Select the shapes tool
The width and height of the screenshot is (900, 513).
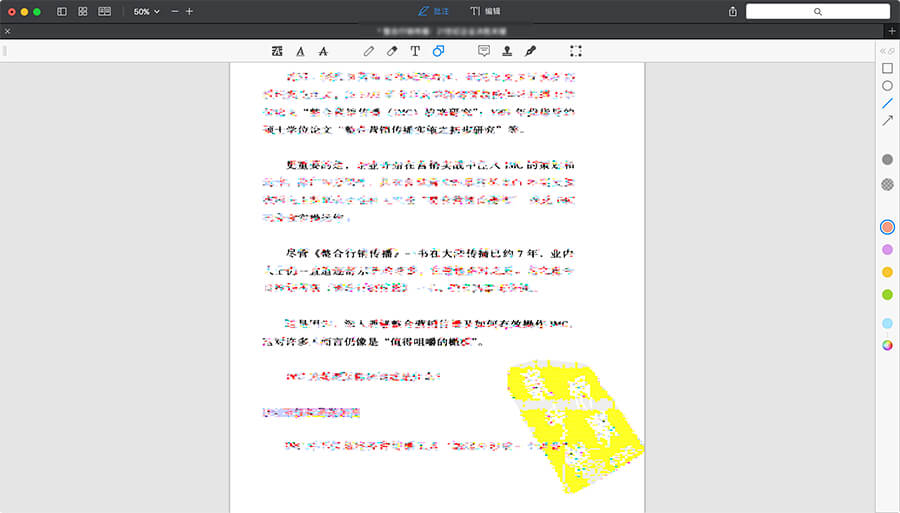(x=439, y=51)
